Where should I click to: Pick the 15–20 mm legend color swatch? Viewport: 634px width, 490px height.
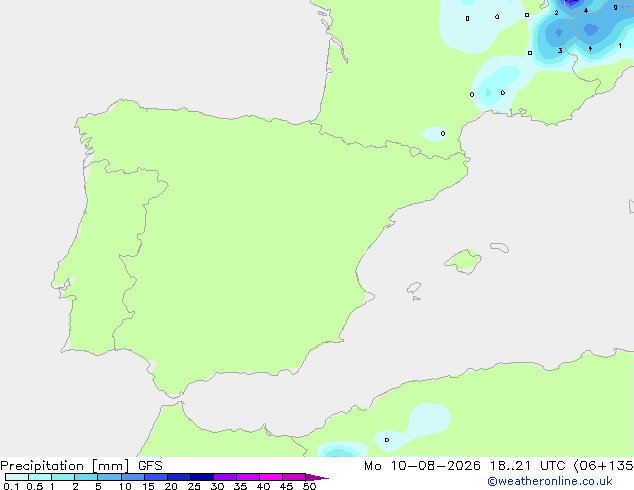coord(156,477)
